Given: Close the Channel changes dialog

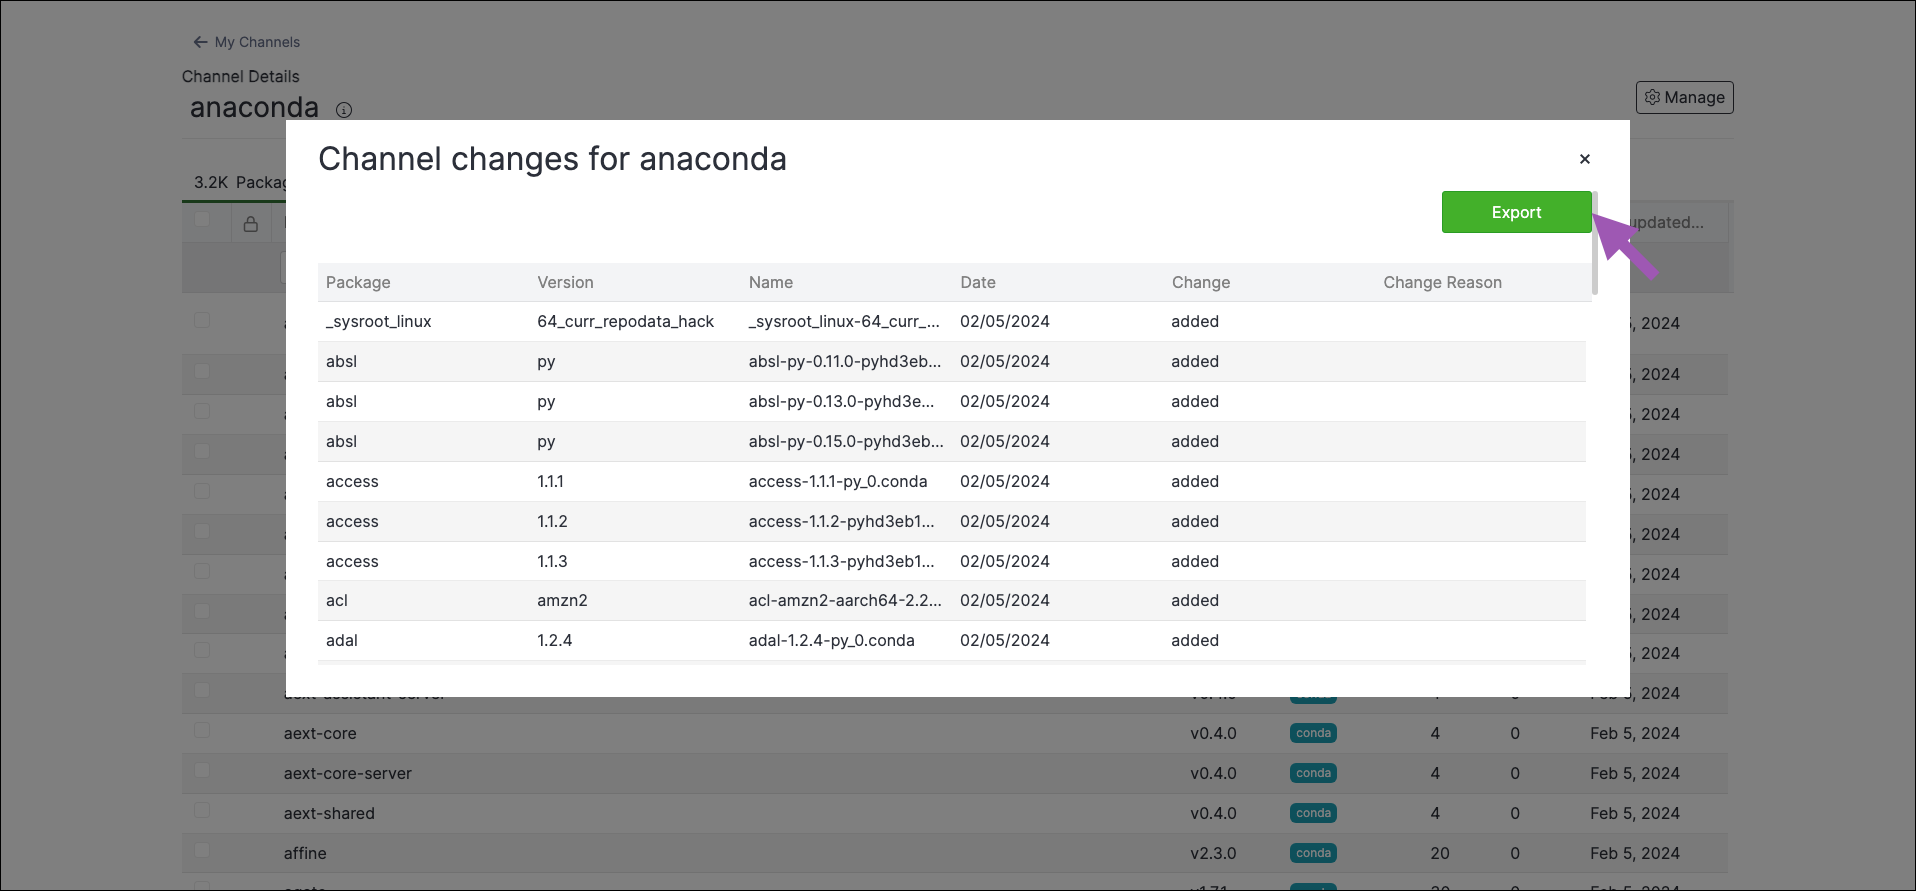Looking at the screenshot, I should pos(1585,159).
